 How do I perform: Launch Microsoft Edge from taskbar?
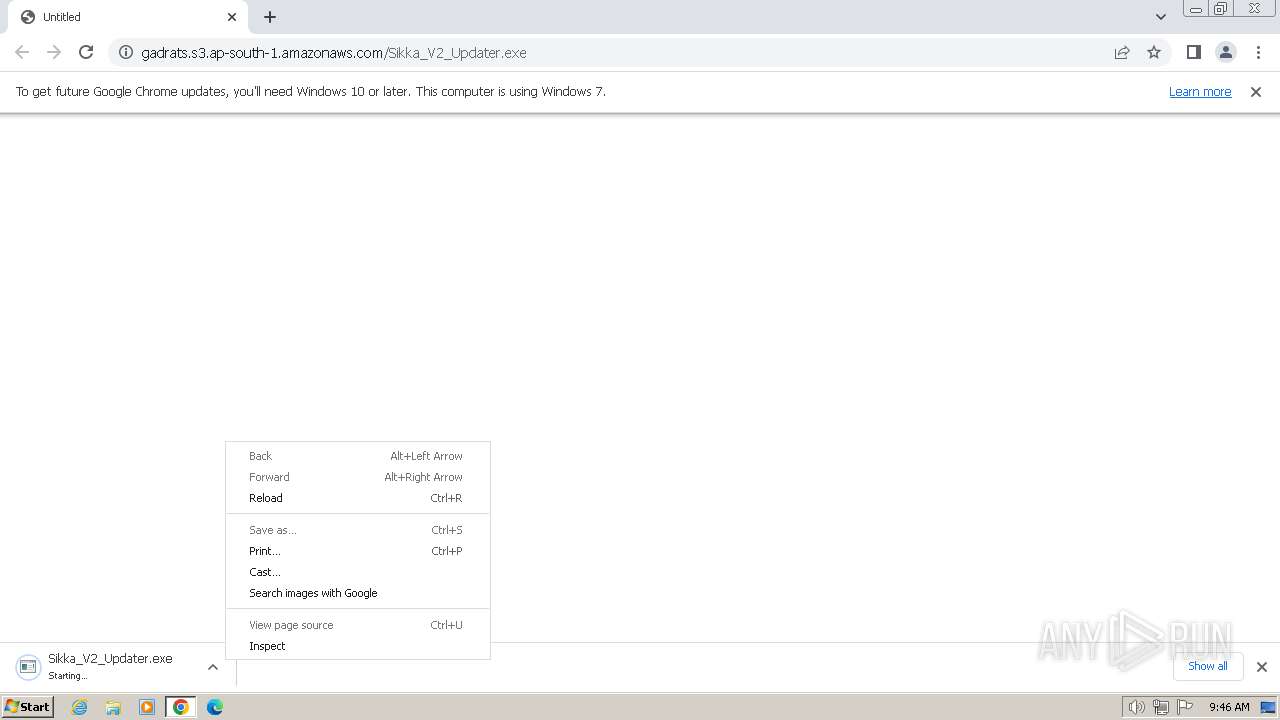click(x=215, y=707)
